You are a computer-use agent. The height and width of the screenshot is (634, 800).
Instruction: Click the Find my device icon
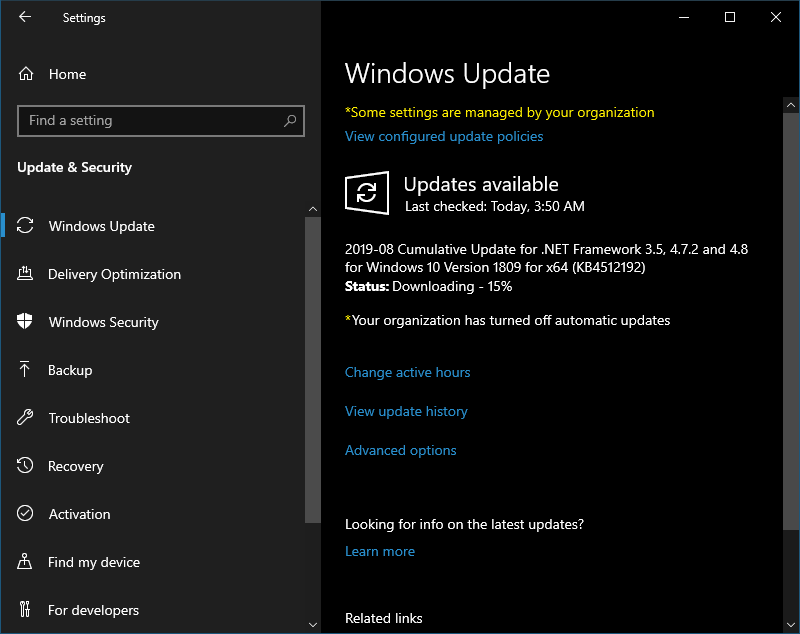(24, 562)
